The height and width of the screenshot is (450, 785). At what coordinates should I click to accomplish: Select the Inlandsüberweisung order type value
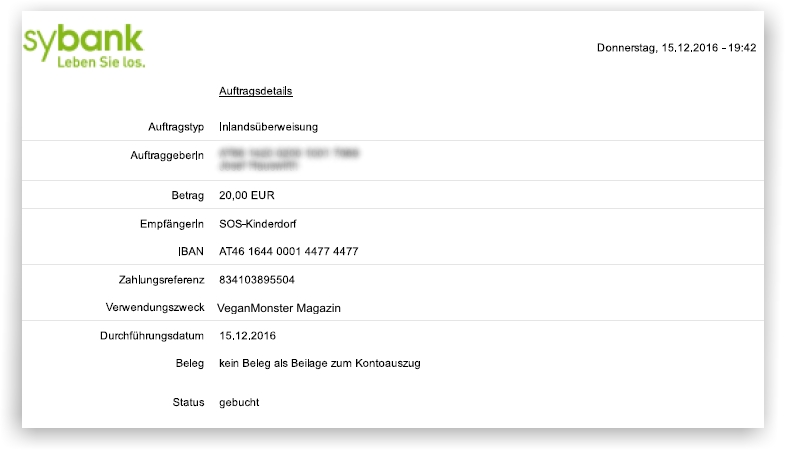268,127
